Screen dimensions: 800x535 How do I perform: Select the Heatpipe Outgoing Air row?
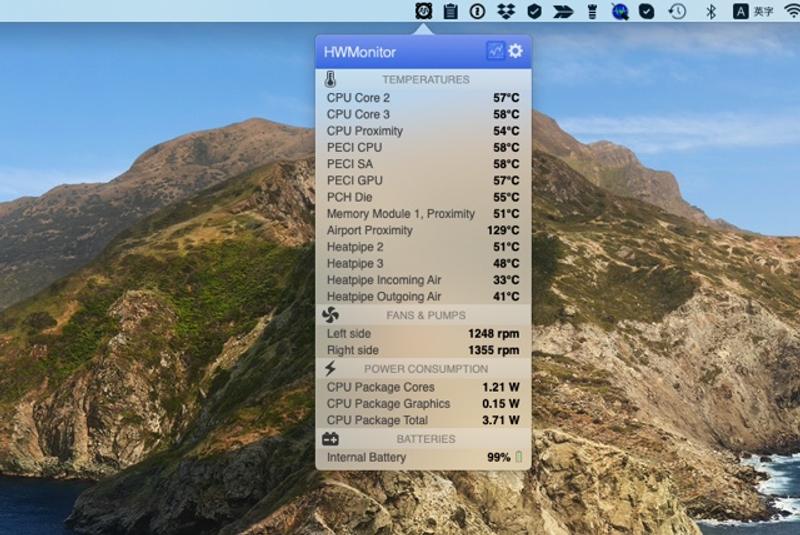[423, 296]
